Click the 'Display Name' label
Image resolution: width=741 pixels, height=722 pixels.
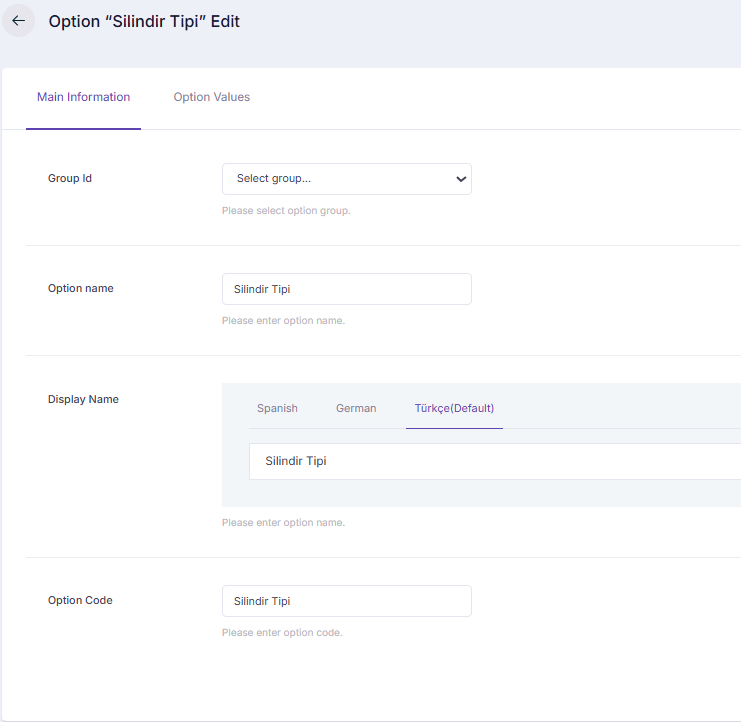coord(83,399)
